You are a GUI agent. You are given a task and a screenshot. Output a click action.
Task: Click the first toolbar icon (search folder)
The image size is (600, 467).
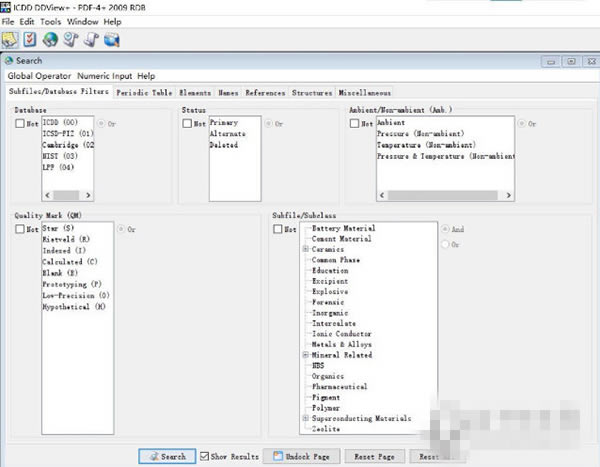11,39
